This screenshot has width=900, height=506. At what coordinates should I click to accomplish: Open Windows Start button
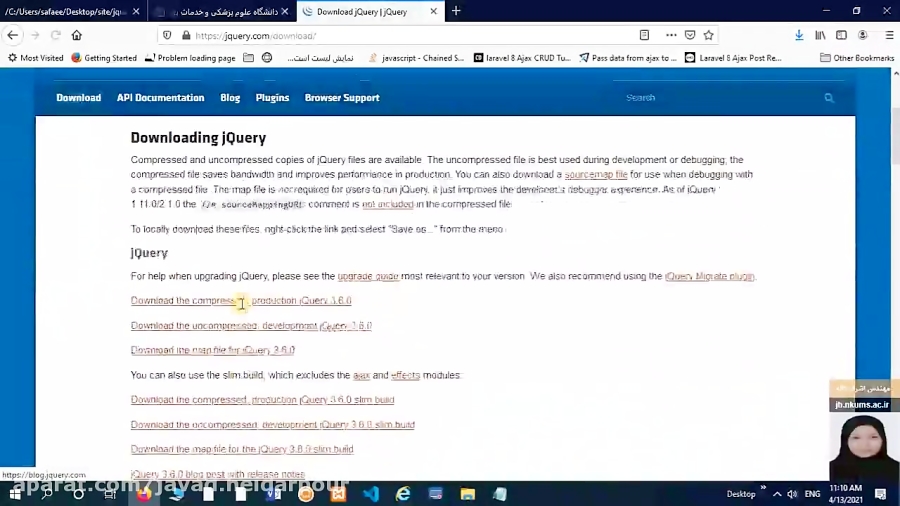coord(14,494)
